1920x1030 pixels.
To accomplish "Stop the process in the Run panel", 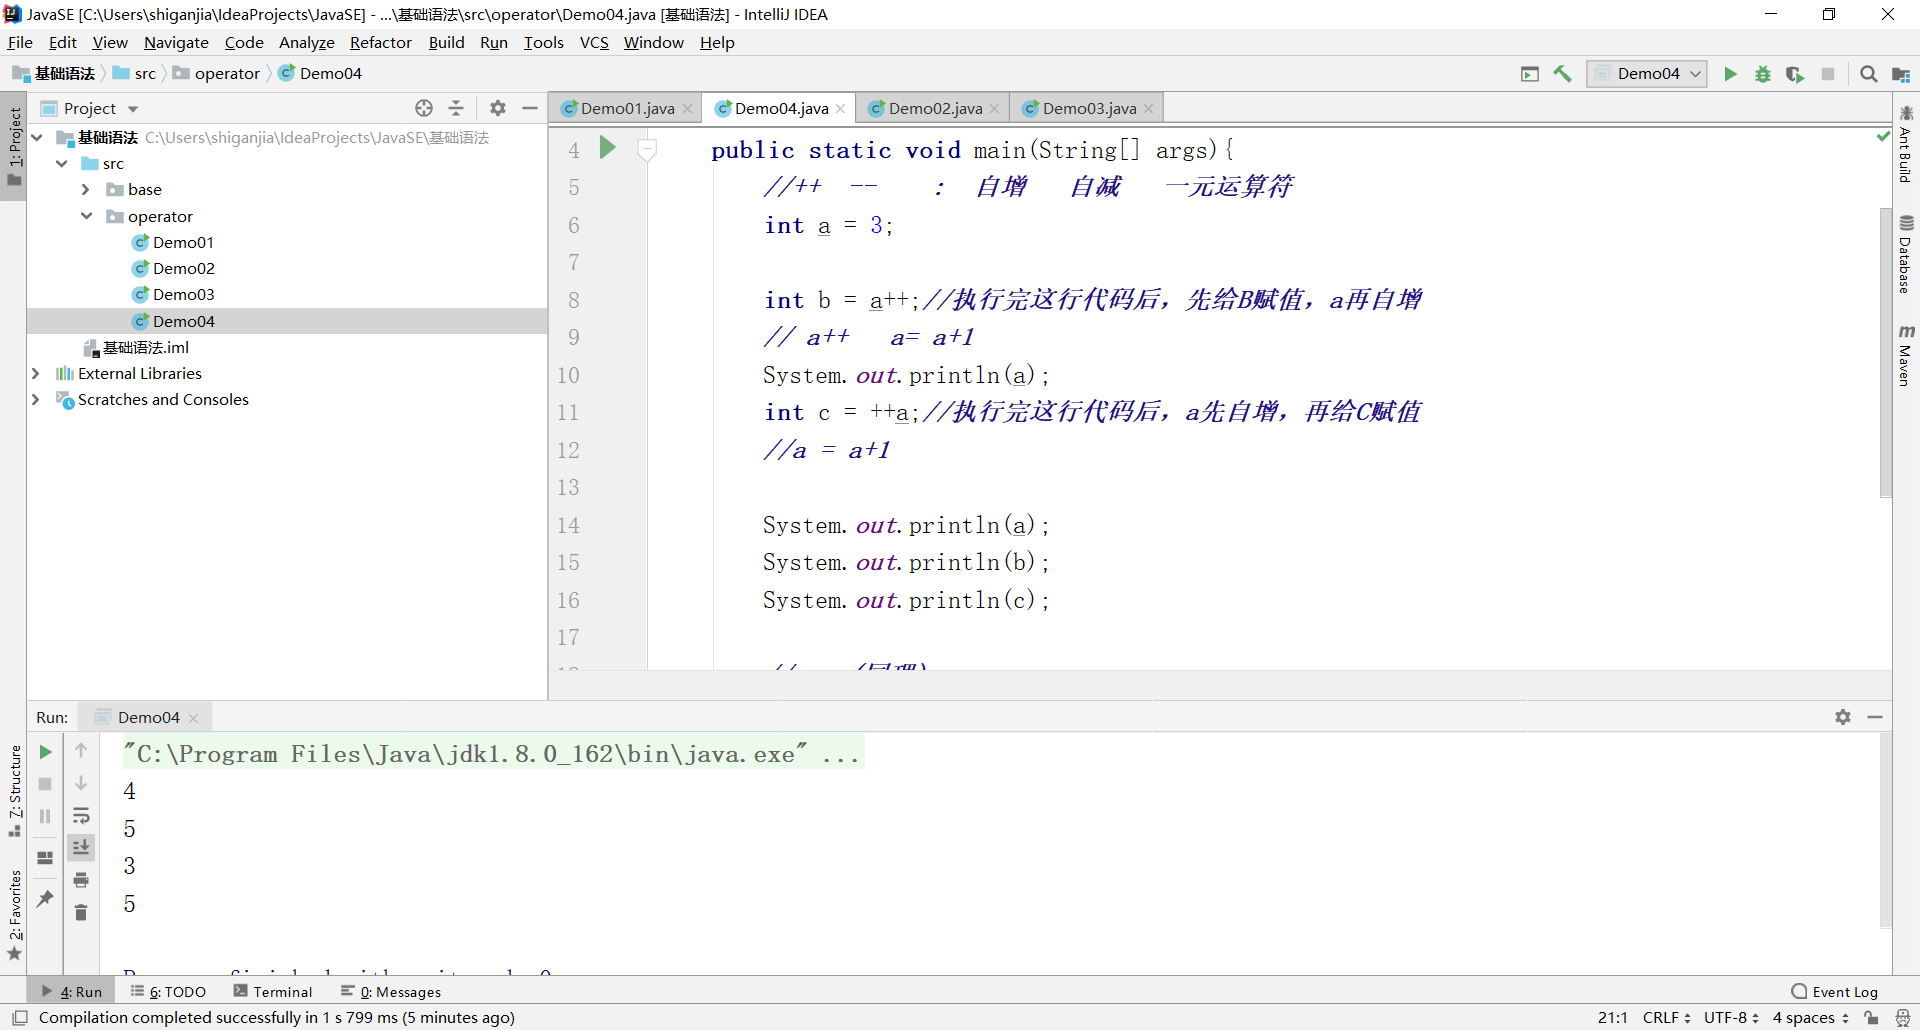I will (x=45, y=784).
